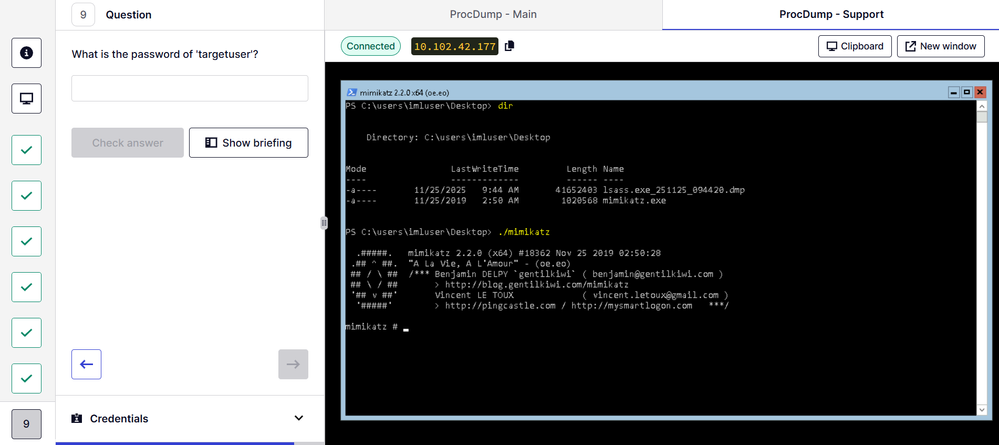
Task: Maximize the mimikatz console window
Action: tap(966, 91)
